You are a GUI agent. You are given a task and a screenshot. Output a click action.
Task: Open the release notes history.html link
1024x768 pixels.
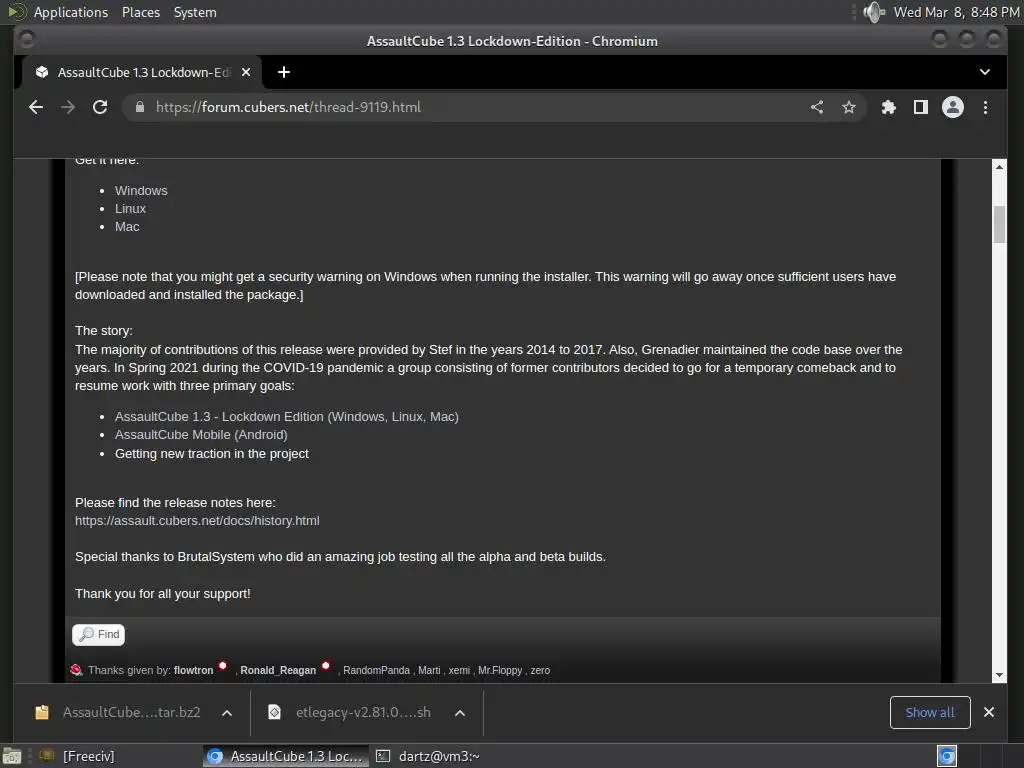pyautogui.click(x=197, y=520)
